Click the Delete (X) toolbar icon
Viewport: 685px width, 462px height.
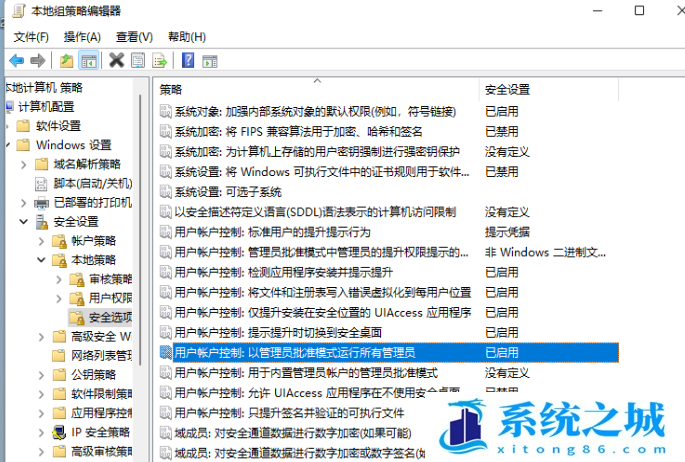coord(116,60)
